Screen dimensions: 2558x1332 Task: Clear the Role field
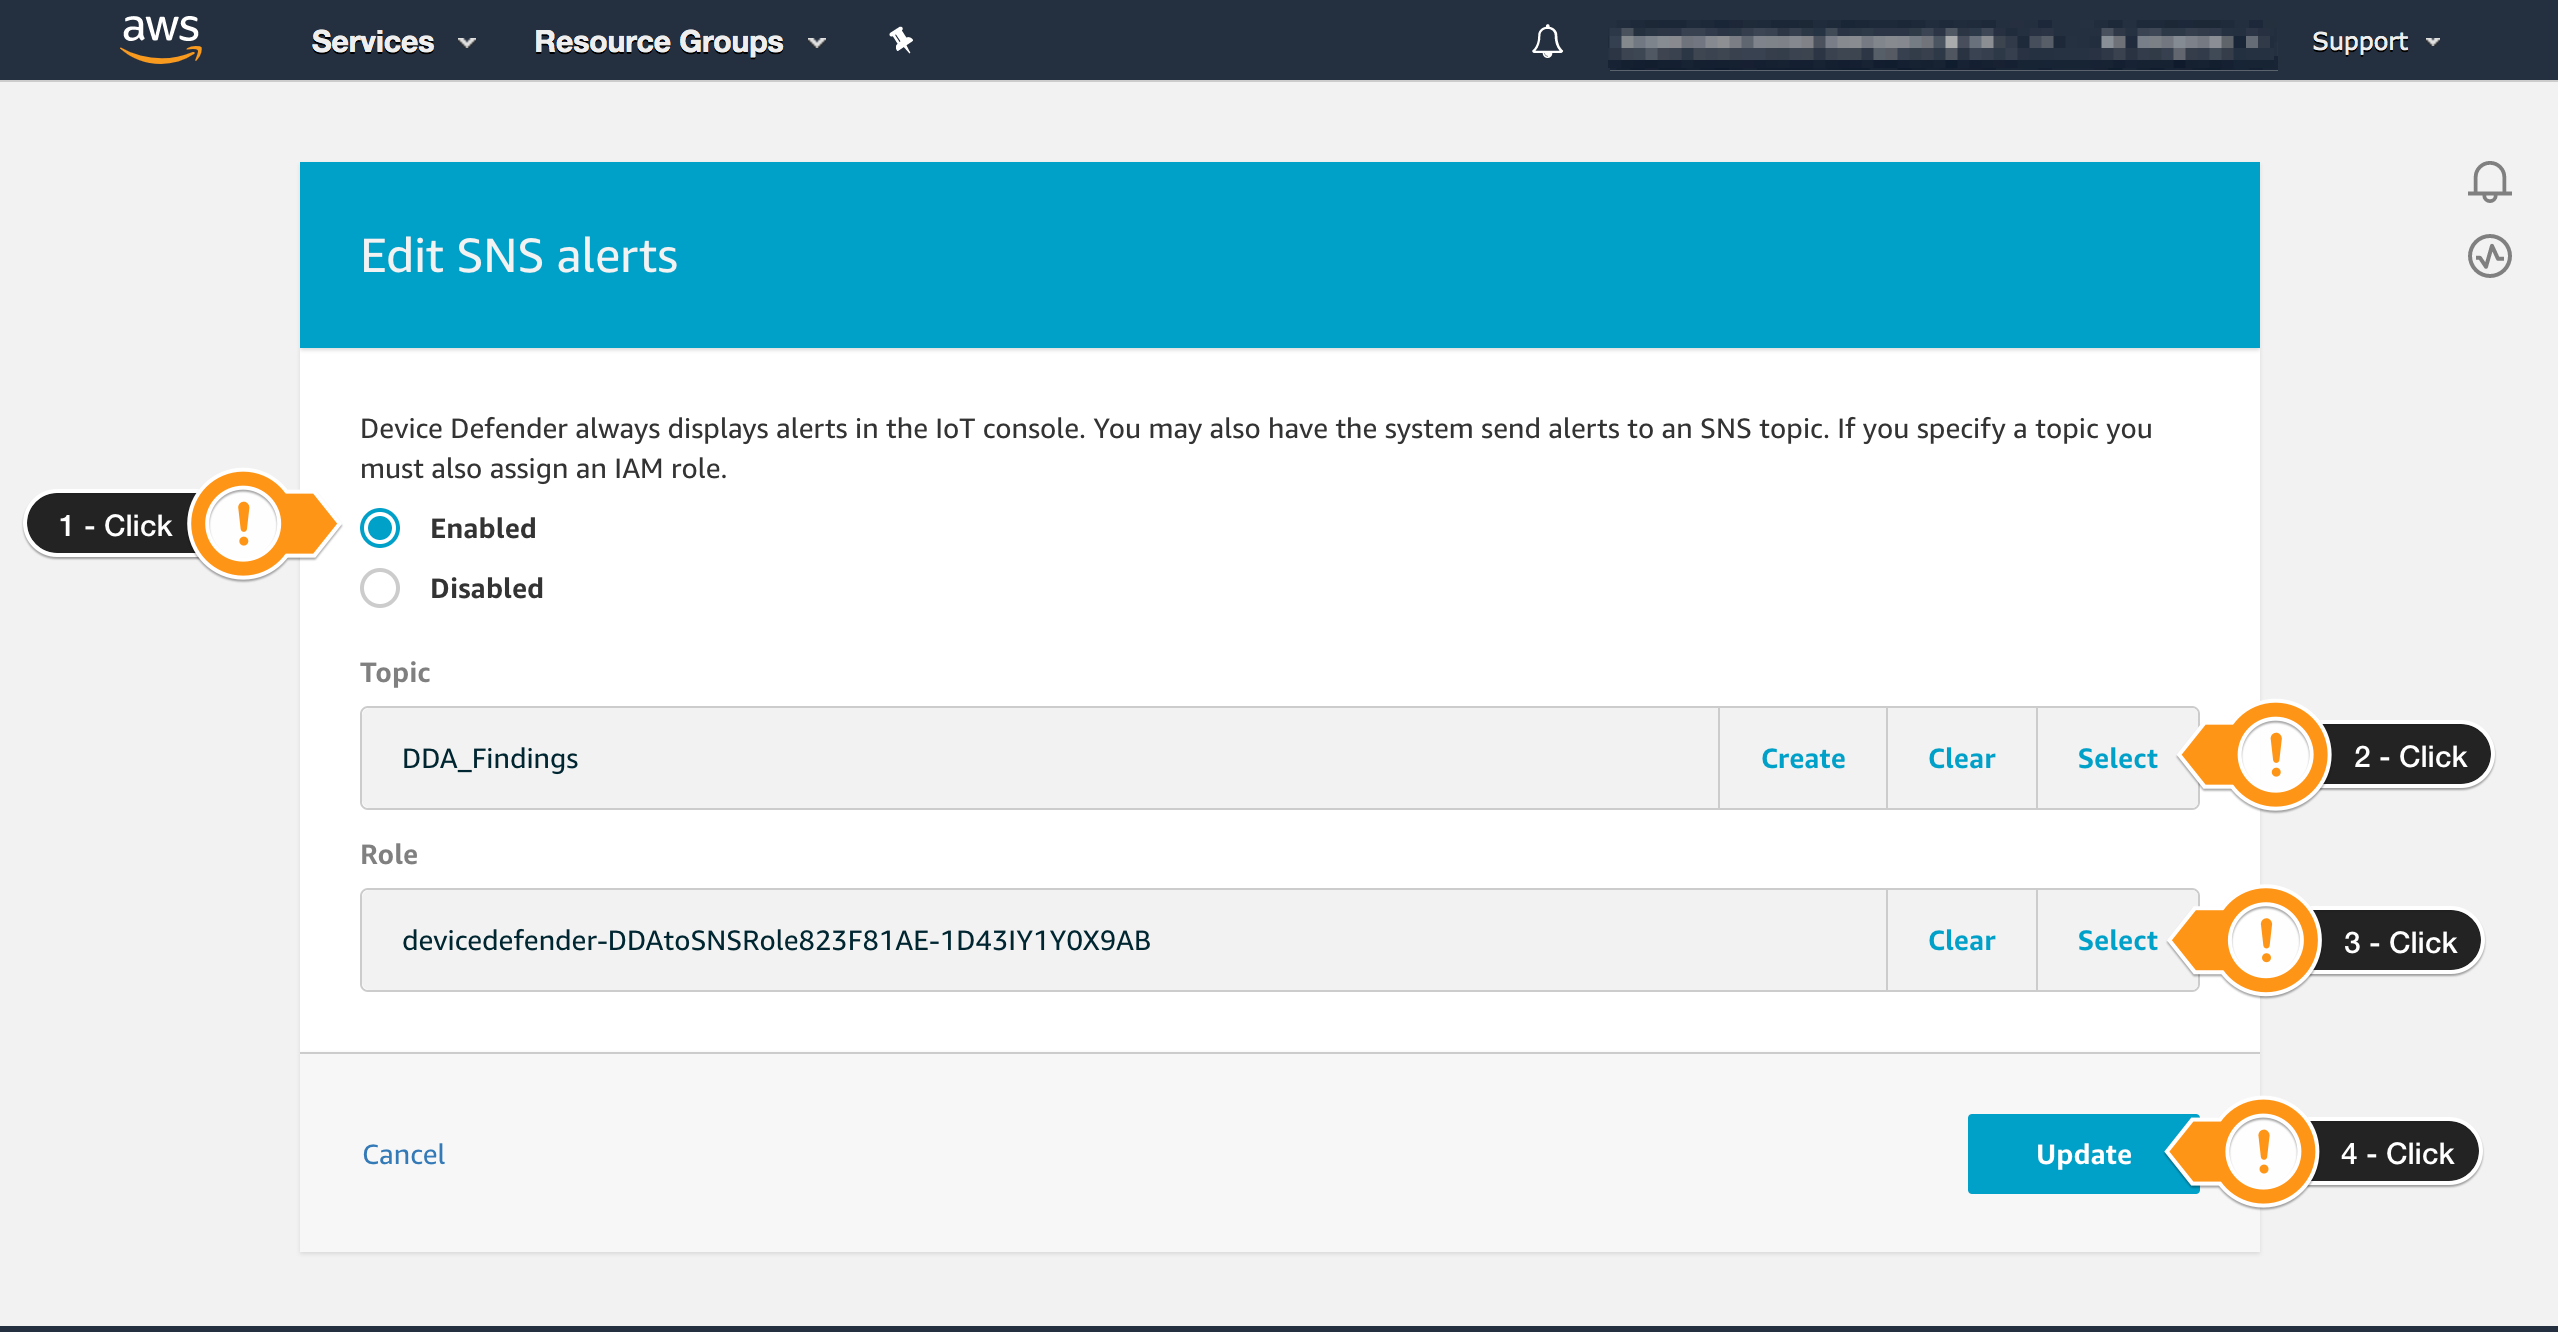click(x=1961, y=940)
